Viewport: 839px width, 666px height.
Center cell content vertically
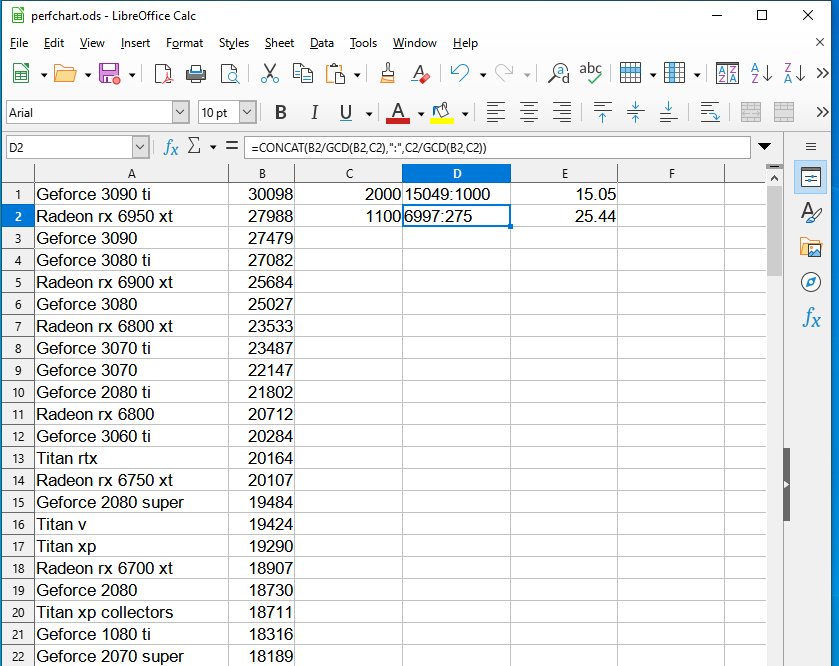[635, 112]
